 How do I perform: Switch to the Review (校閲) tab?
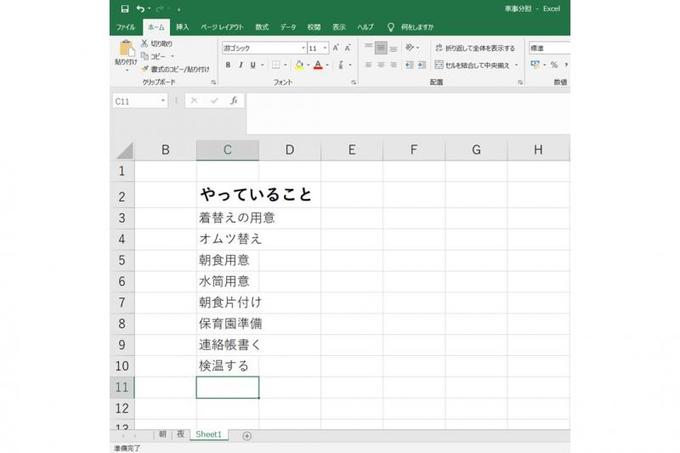(x=314, y=27)
